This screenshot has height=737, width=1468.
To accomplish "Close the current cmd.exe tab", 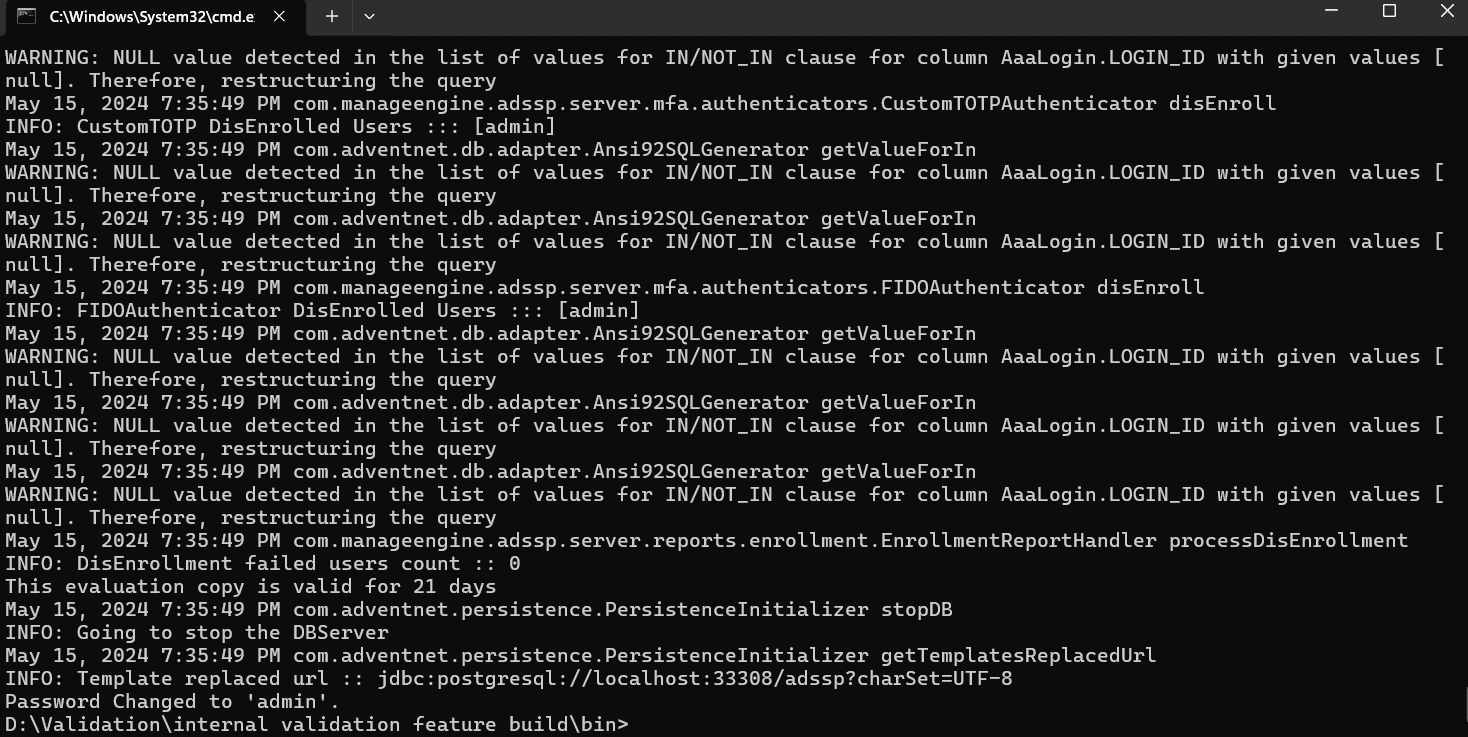I will [x=279, y=16].
